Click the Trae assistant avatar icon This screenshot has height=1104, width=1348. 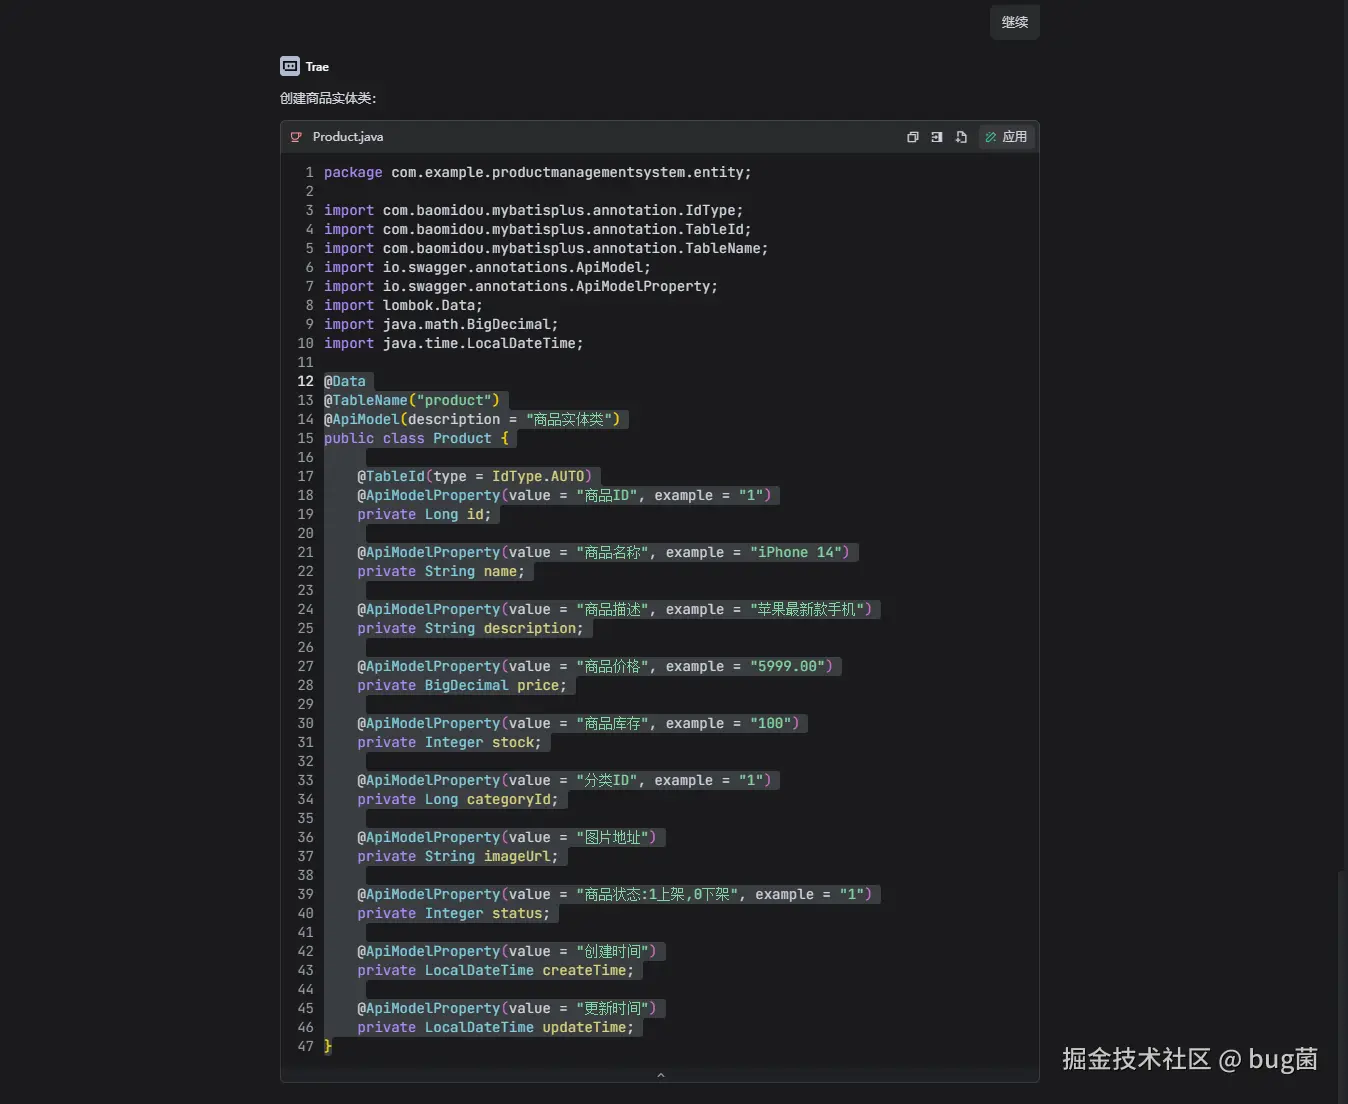(290, 66)
